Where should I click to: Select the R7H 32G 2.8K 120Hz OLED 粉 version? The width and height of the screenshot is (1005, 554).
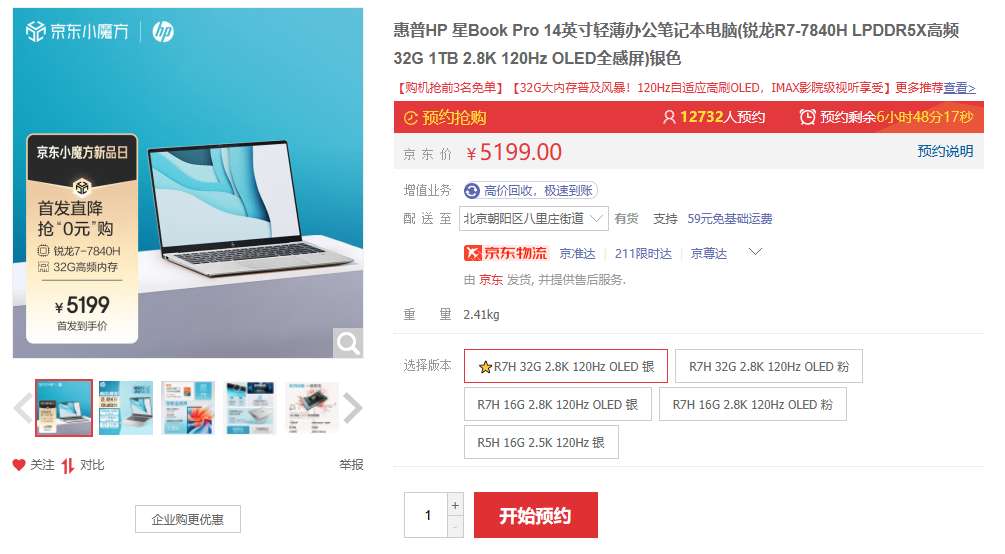tap(768, 366)
